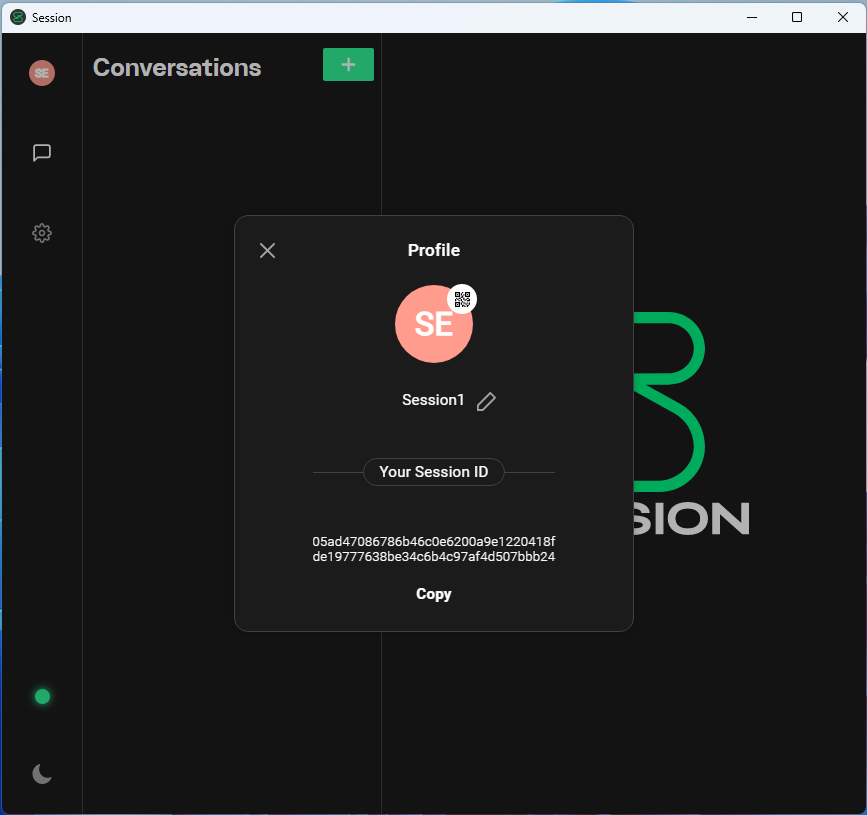
Task: Maximize the Session window
Action: pos(797,17)
